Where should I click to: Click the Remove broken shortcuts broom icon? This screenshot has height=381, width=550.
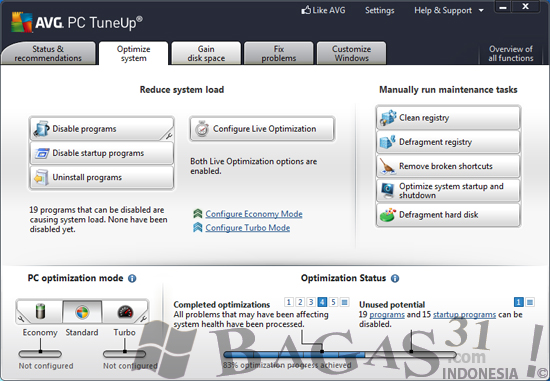point(388,166)
